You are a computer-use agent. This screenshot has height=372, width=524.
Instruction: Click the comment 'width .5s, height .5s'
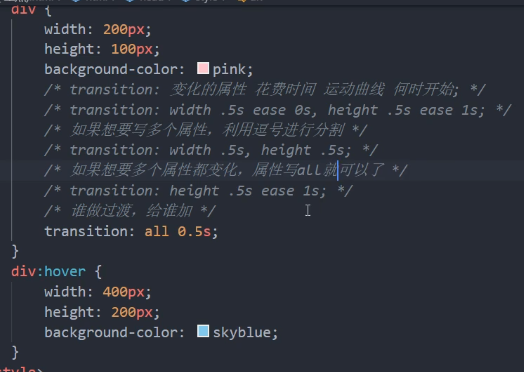tap(211, 150)
